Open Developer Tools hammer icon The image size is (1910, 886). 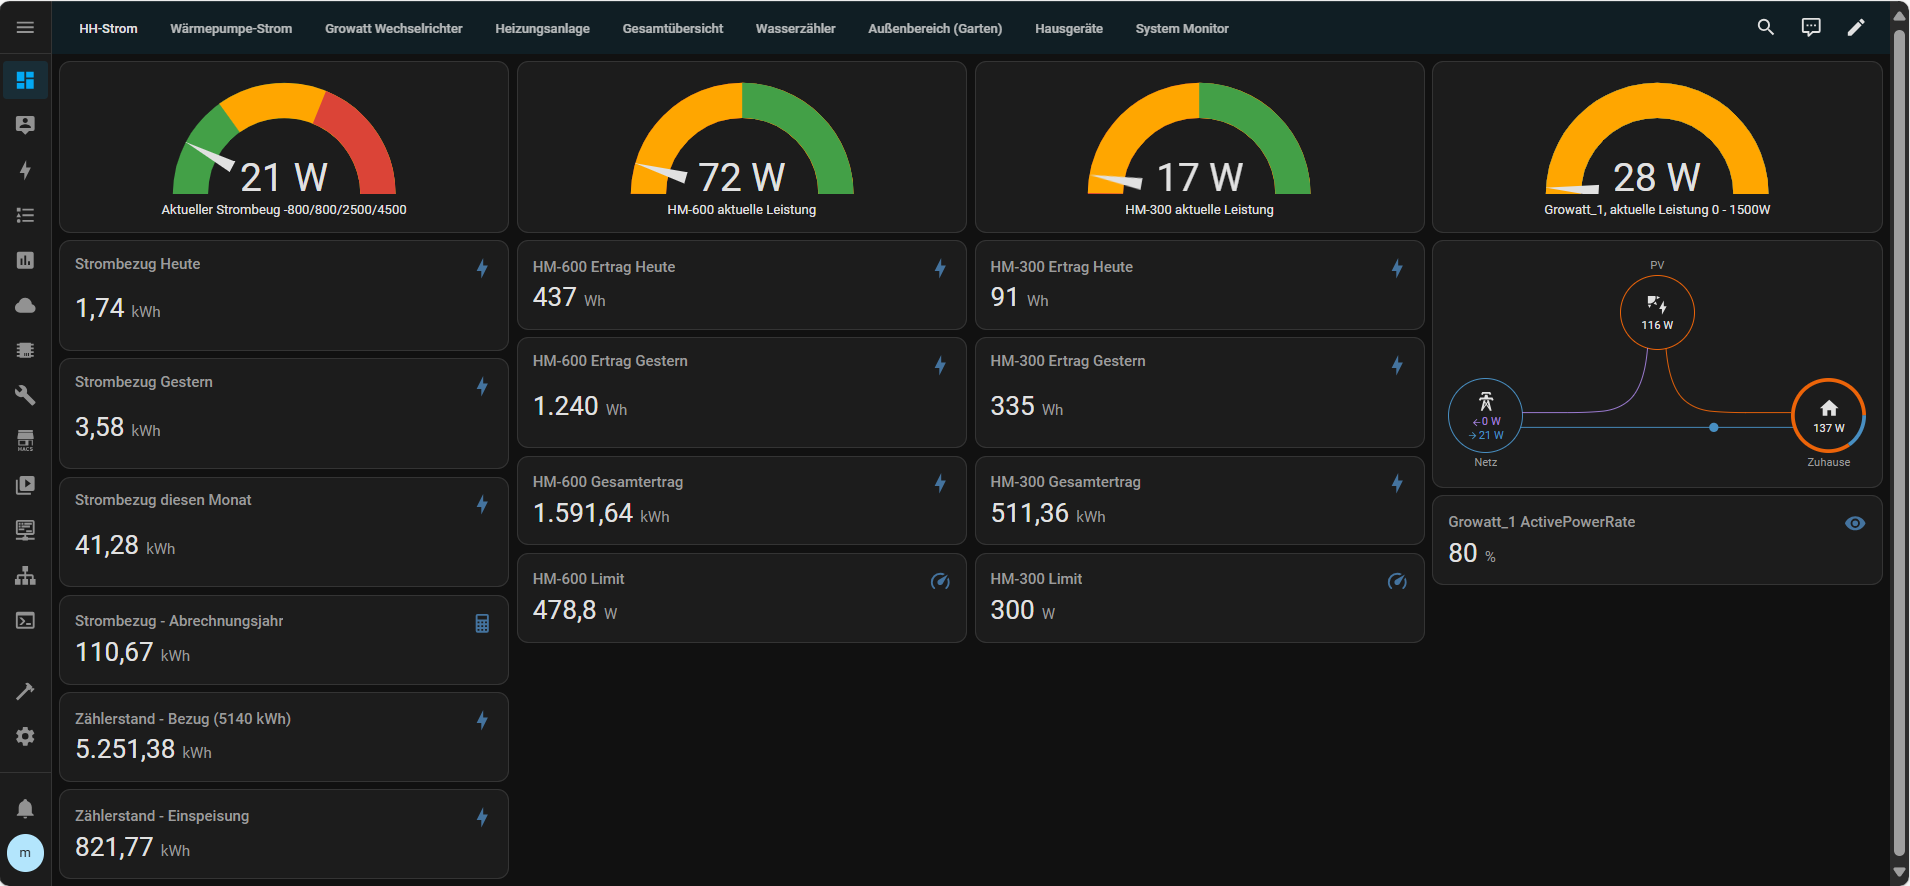[25, 691]
